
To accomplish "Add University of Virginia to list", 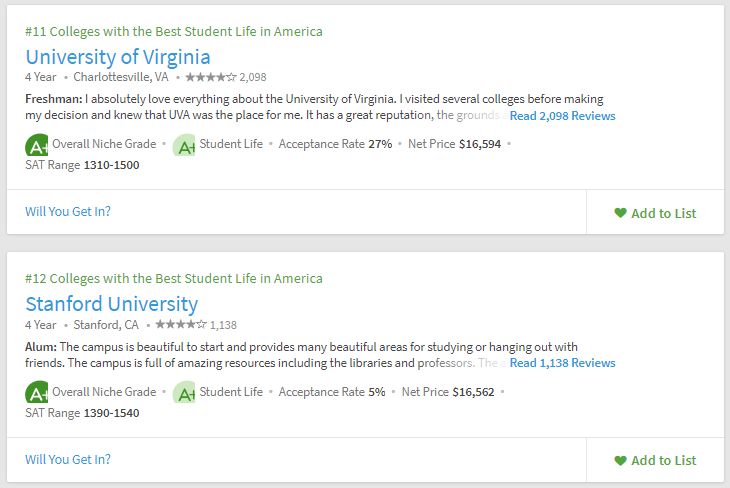I will coord(656,213).
